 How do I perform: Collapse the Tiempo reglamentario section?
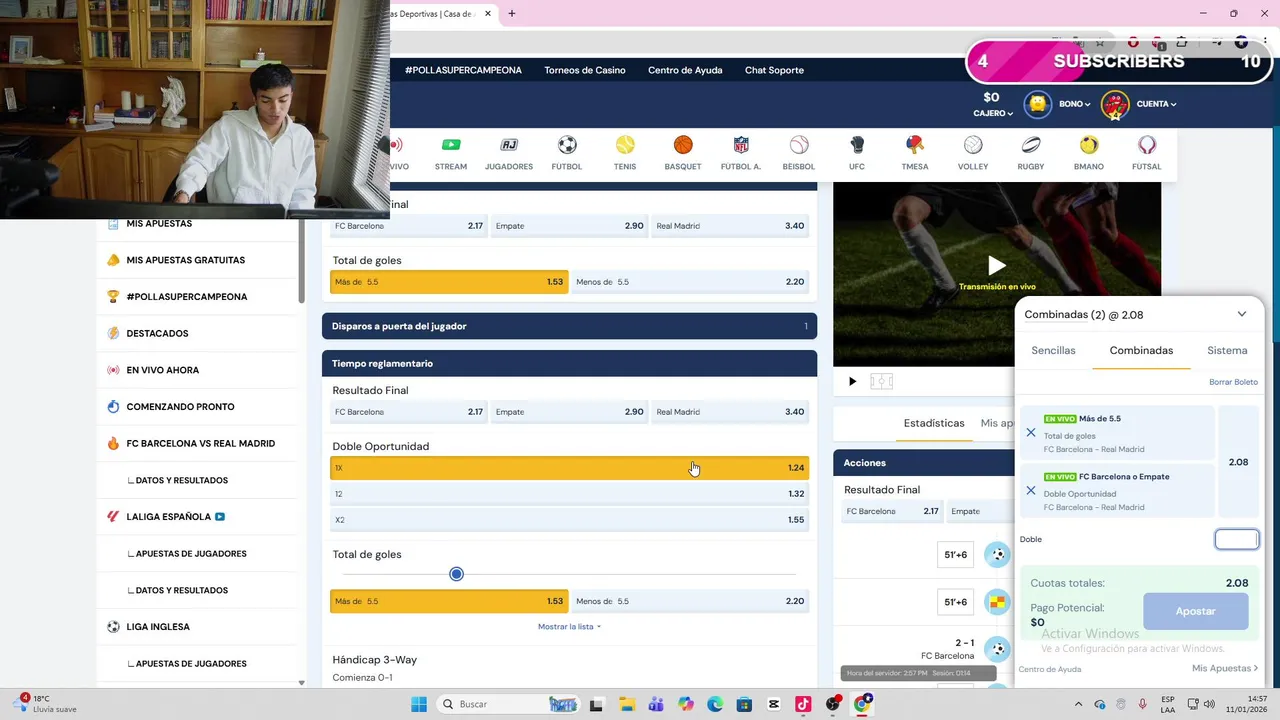569,363
